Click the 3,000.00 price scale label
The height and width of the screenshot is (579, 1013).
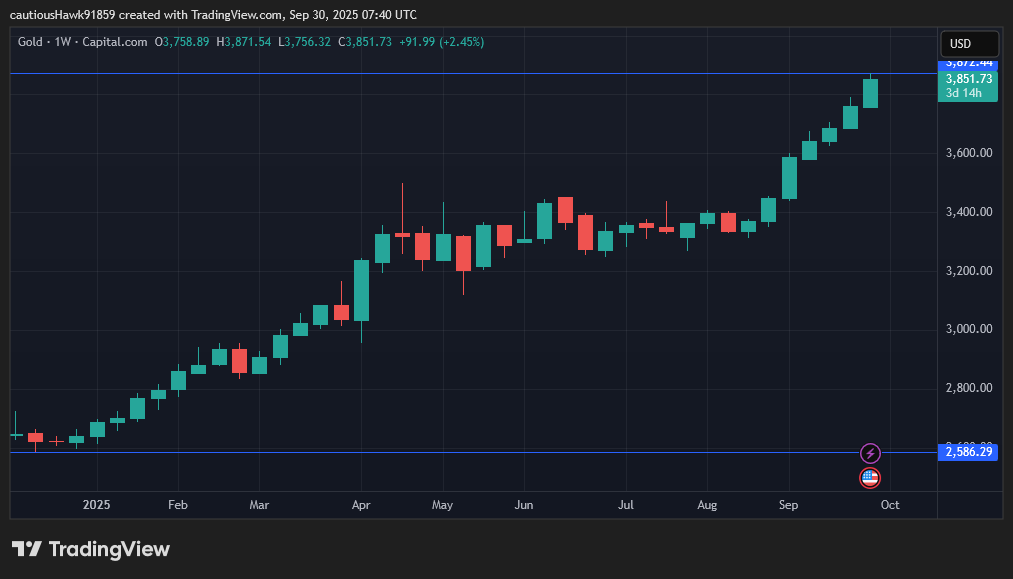pos(969,329)
